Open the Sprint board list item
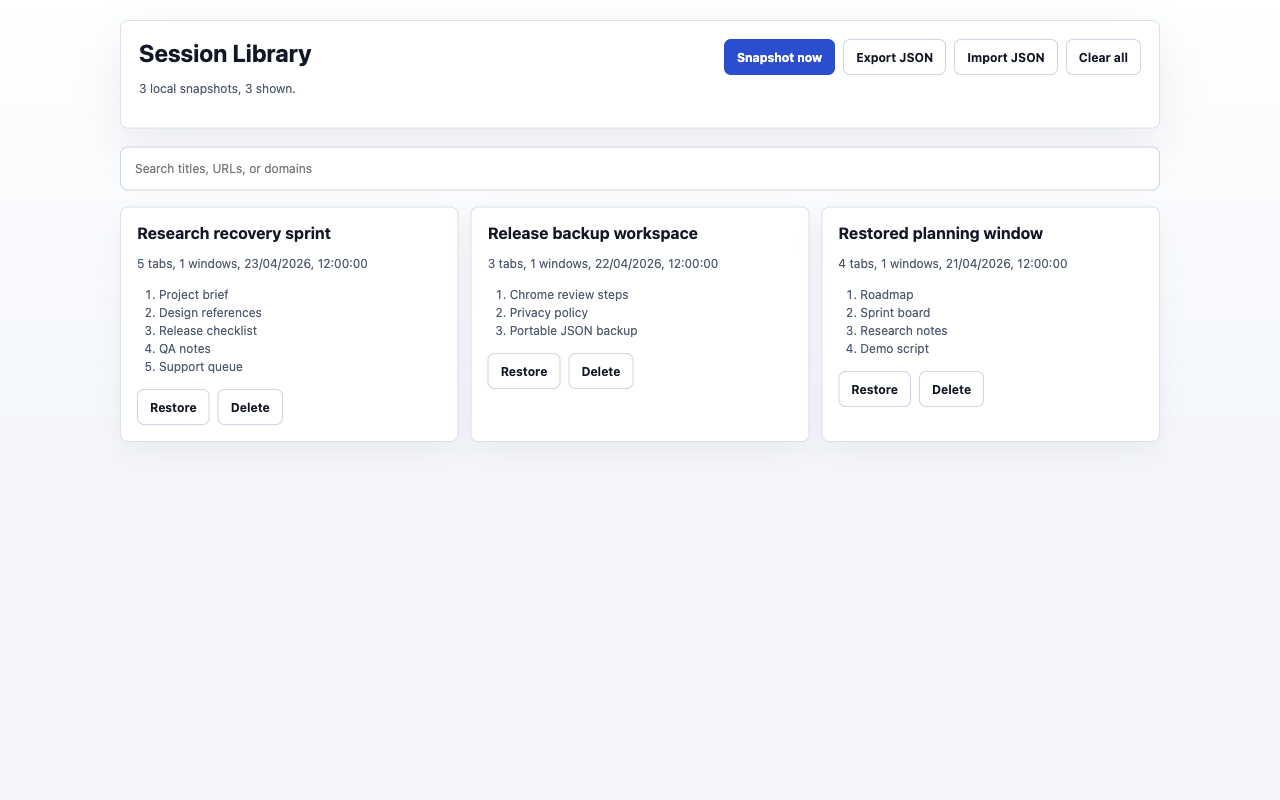Image resolution: width=1280 pixels, height=800 pixels. click(894, 312)
